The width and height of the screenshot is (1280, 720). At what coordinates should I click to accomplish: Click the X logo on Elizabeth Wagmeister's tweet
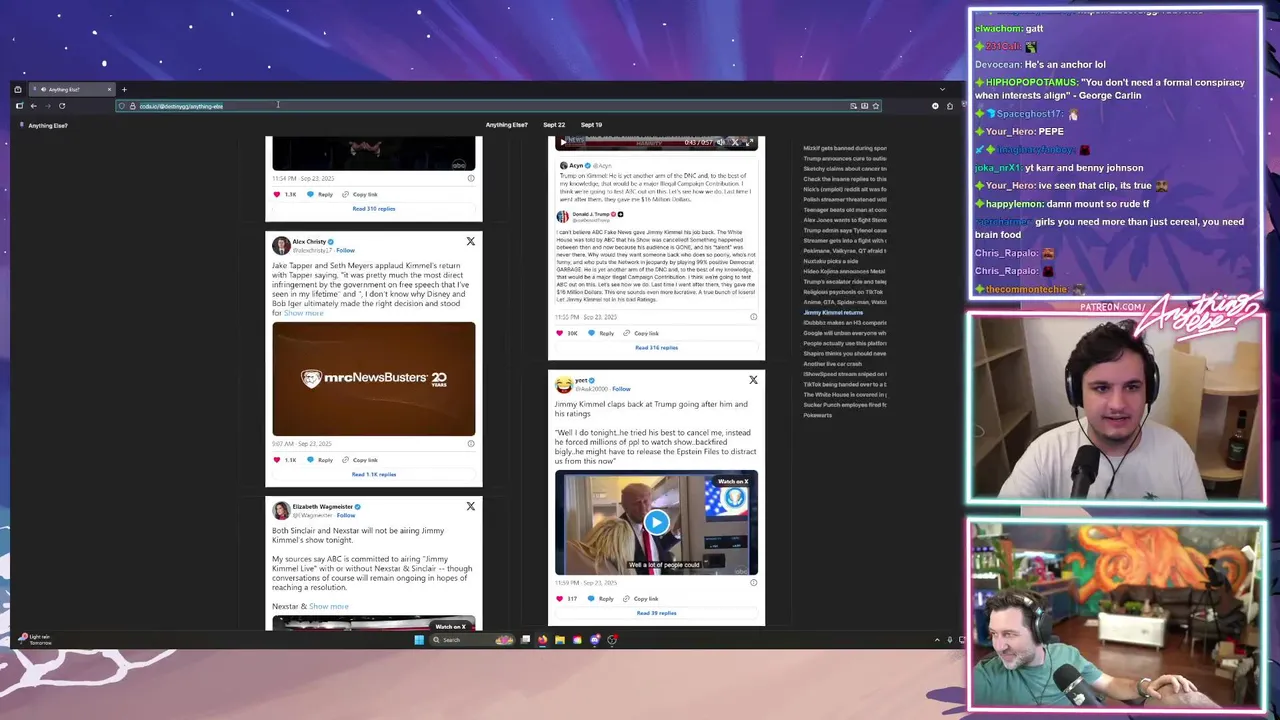pyautogui.click(x=471, y=506)
